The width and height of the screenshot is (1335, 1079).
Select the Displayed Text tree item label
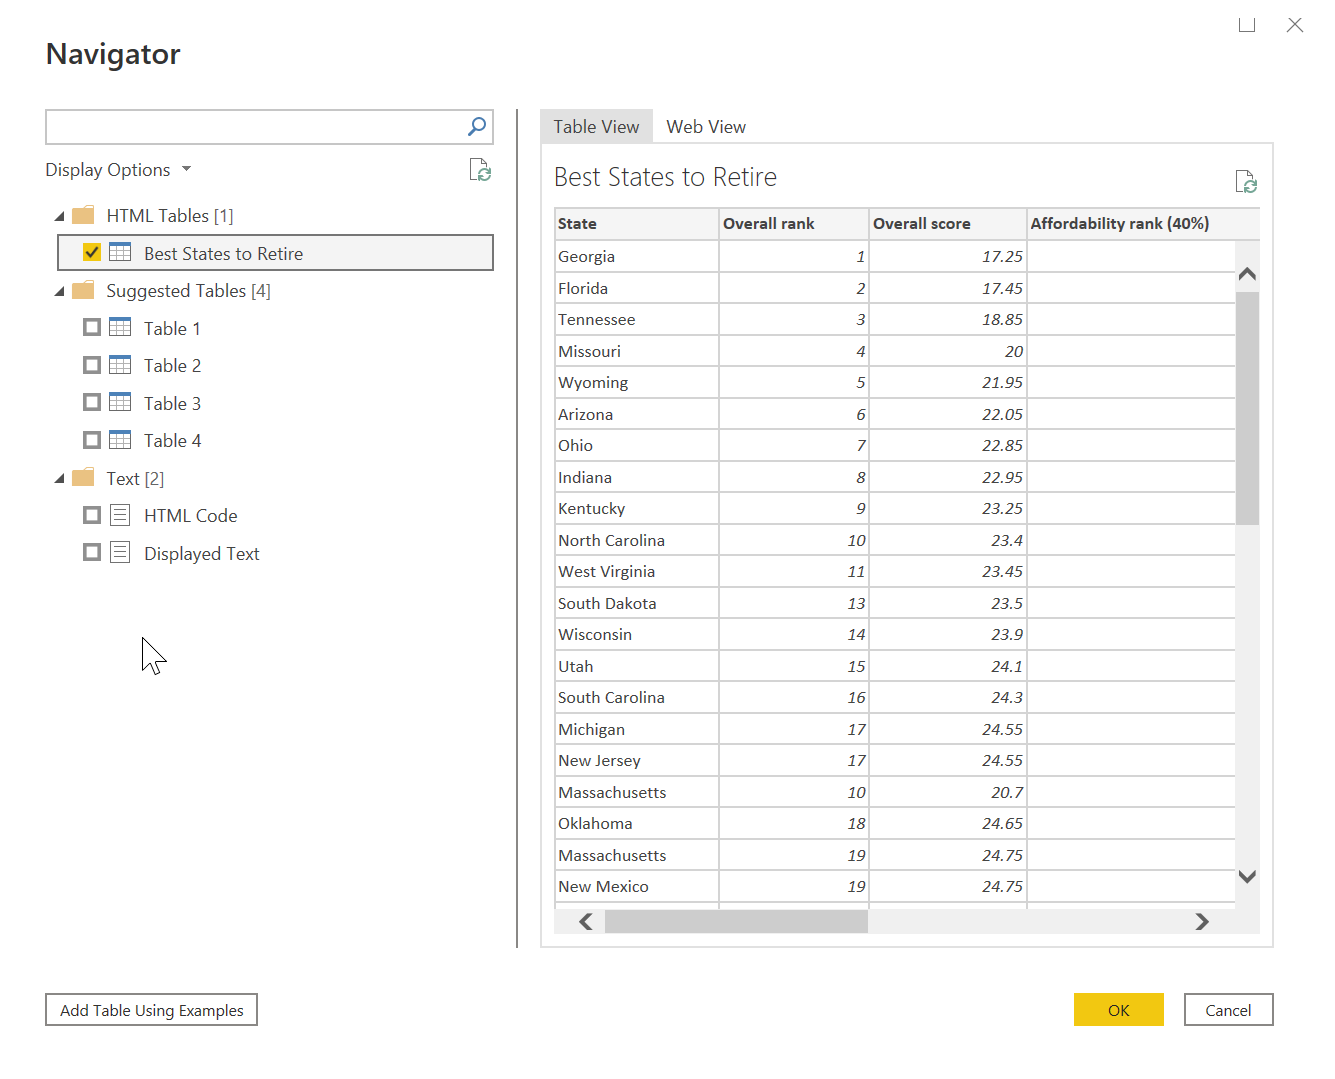[x=201, y=554]
